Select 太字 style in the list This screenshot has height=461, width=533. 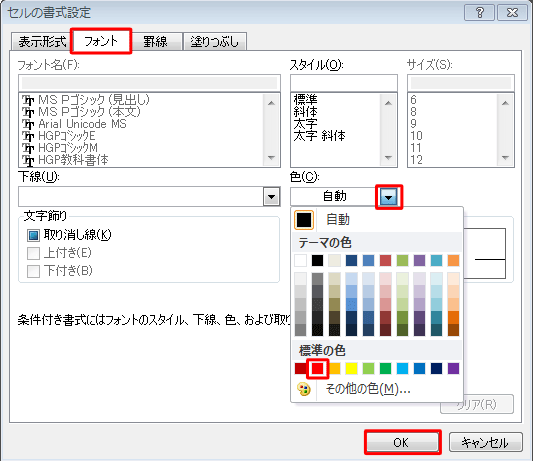305,124
